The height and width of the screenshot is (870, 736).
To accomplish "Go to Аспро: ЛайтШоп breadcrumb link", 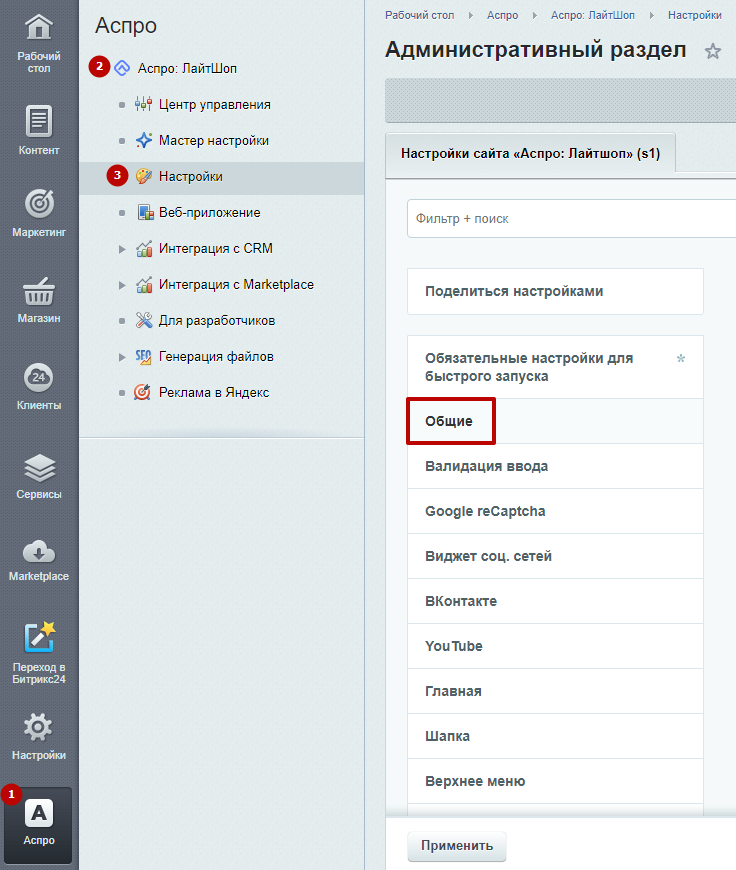I will [x=593, y=15].
